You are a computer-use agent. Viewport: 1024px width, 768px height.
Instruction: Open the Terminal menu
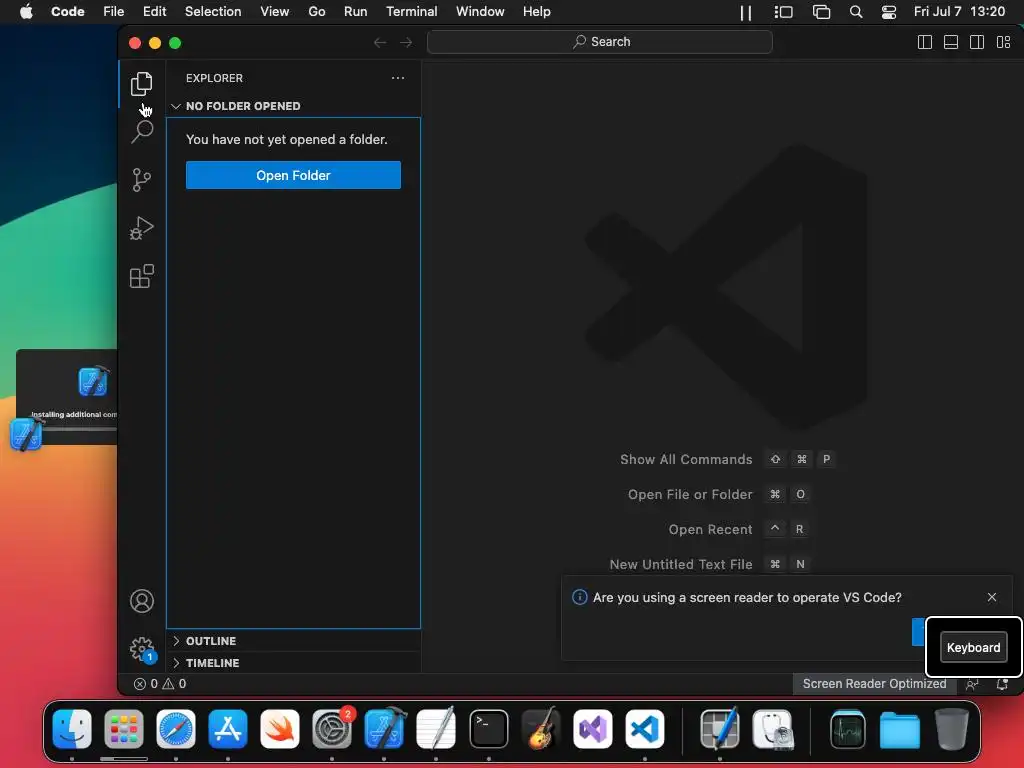(x=411, y=12)
